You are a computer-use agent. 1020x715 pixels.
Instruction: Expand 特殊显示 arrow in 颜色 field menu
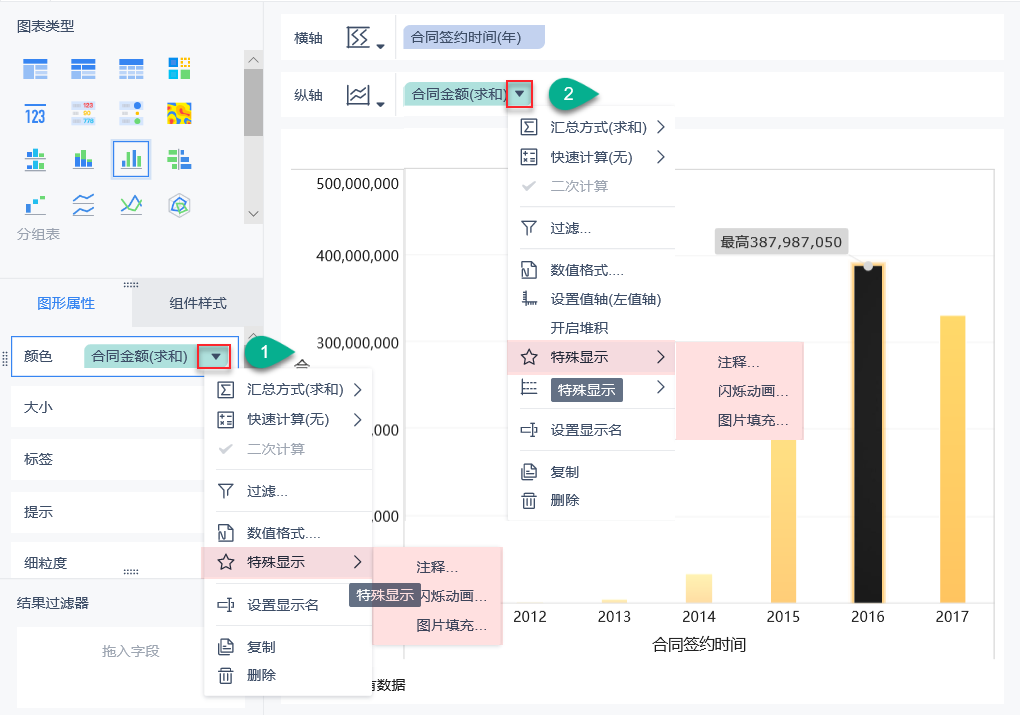pyautogui.click(x=357, y=561)
